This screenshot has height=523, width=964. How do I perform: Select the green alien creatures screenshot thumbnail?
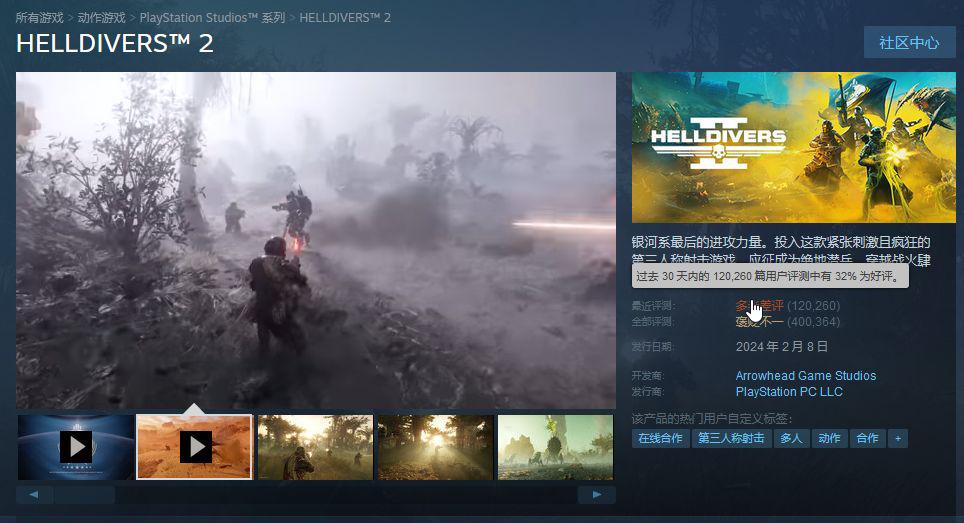pos(555,447)
